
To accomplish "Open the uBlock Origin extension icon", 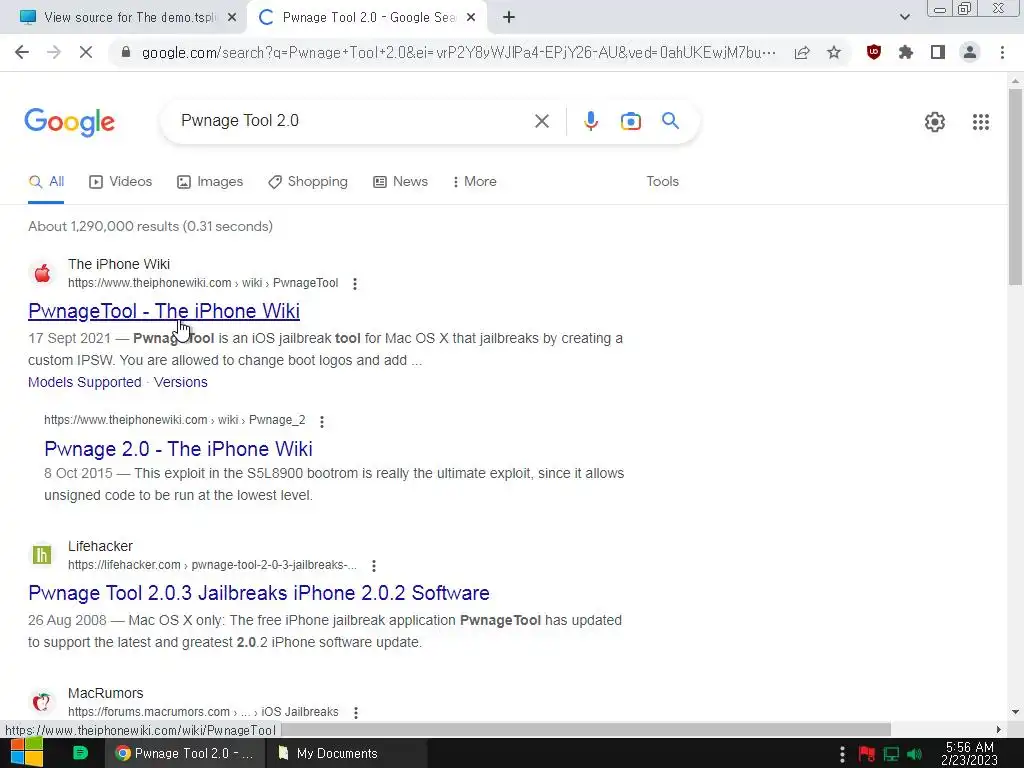I will (x=873, y=52).
